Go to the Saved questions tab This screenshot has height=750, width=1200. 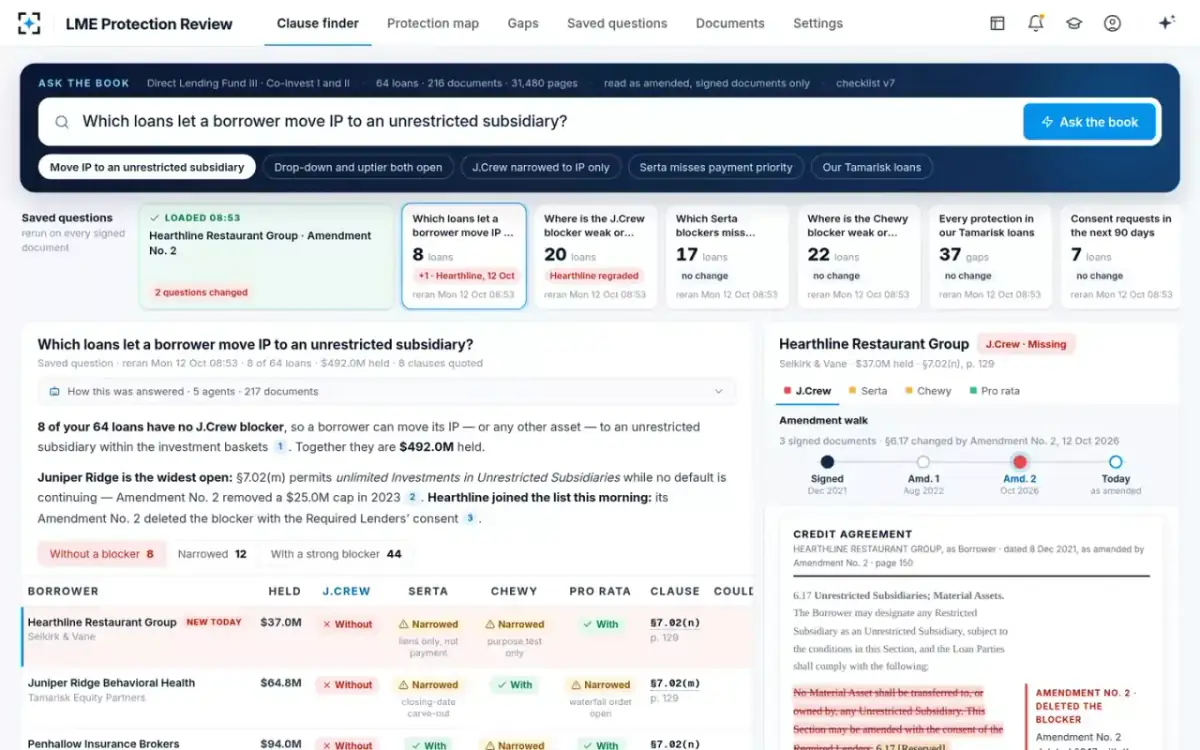617,23
